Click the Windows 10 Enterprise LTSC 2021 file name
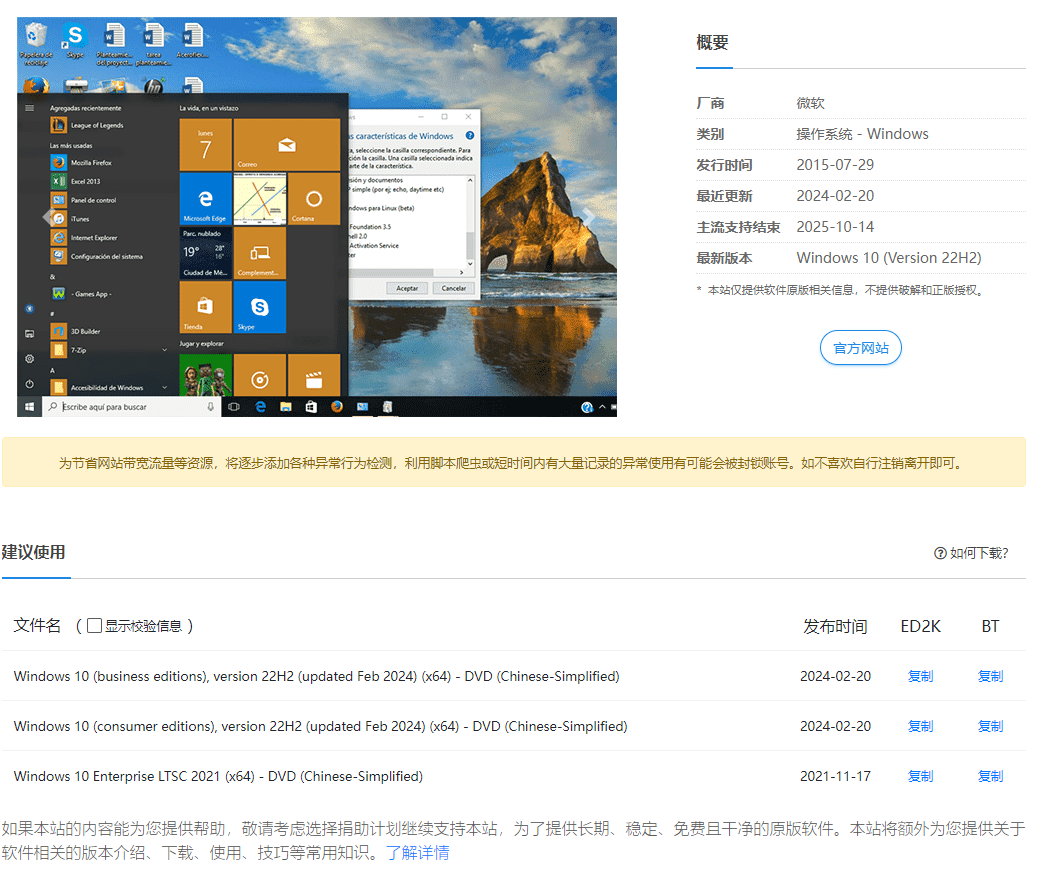This screenshot has height=874, width=1048. [x=218, y=776]
